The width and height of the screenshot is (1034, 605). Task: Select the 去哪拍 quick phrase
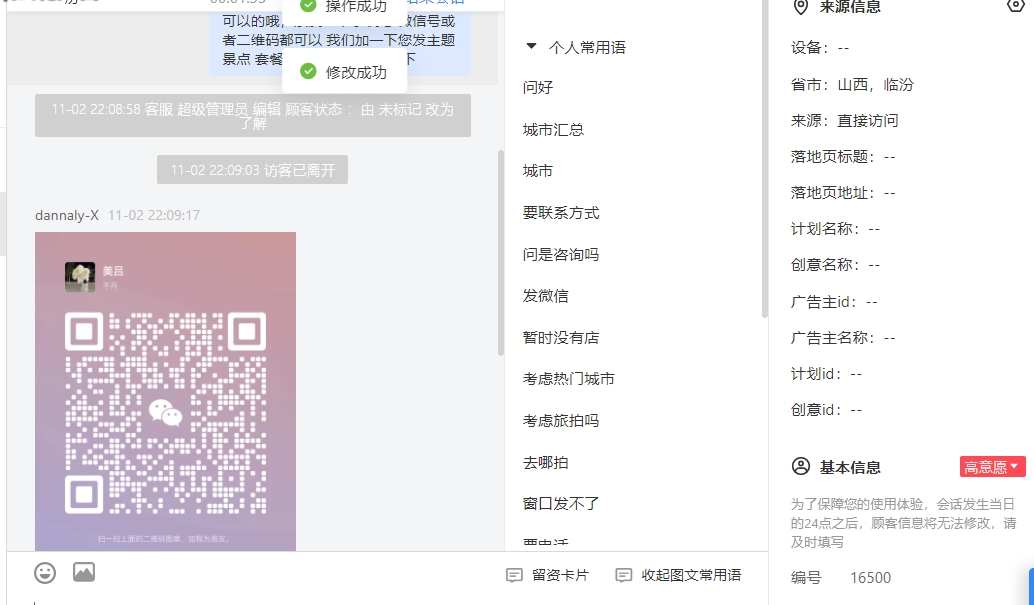[x=545, y=462]
